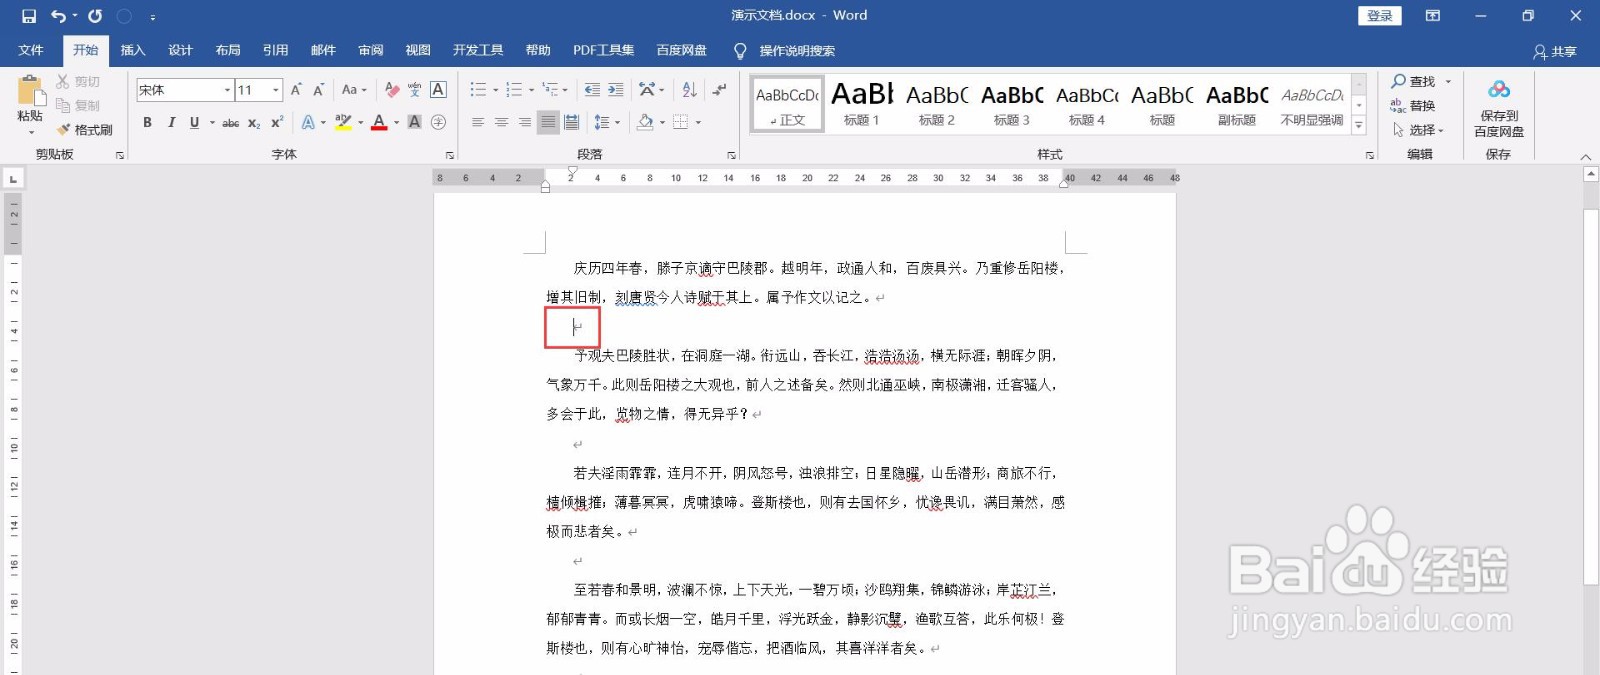Switch to the Layout (布局) tab
1600x675 pixels.
228,50
